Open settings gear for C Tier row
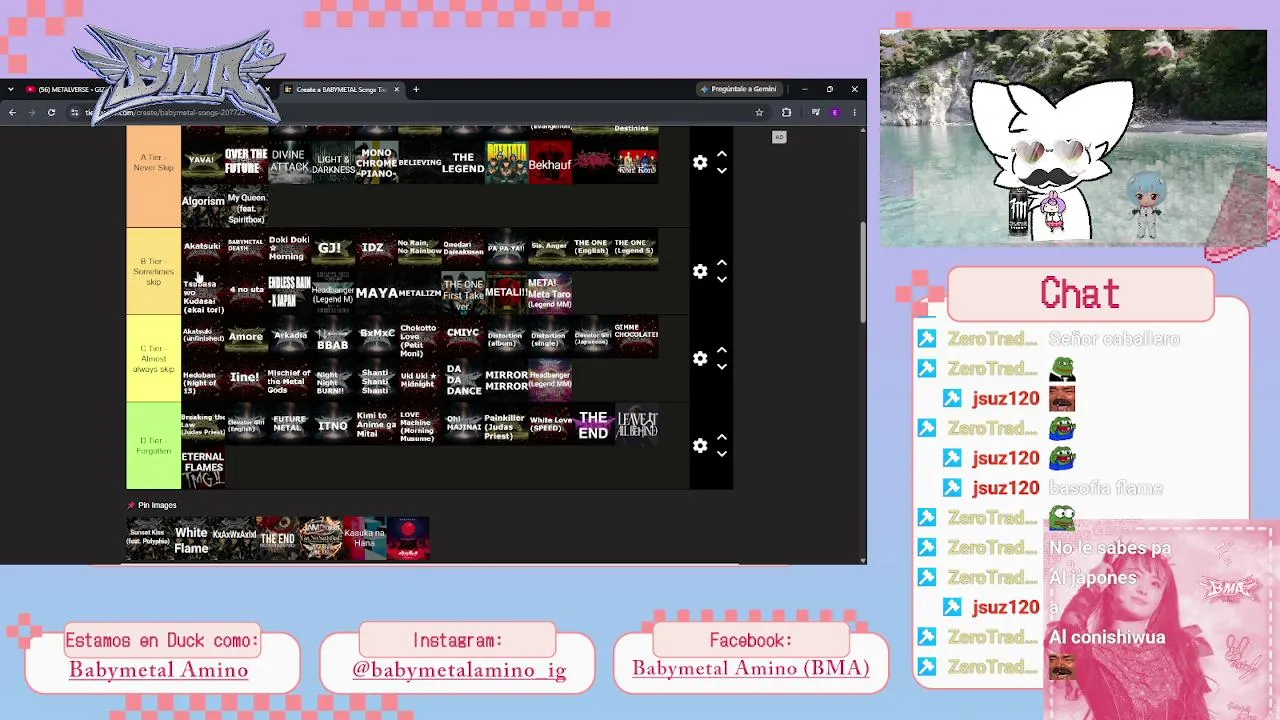Image resolution: width=1280 pixels, height=720 pixels. tap(700, 358)
